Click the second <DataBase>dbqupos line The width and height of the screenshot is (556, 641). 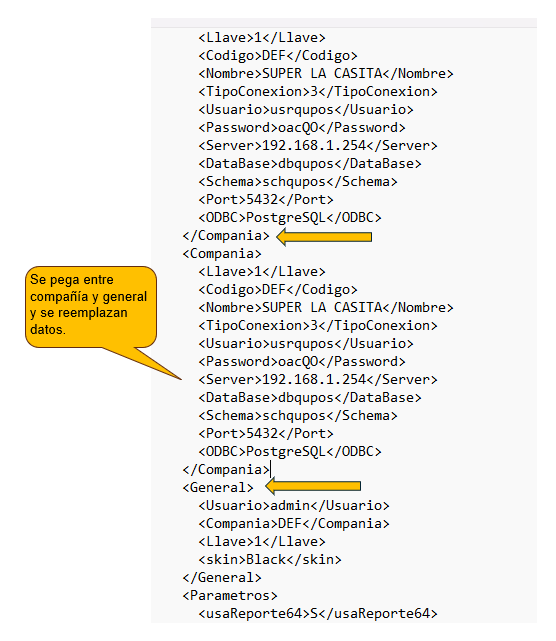pos(310,397)
